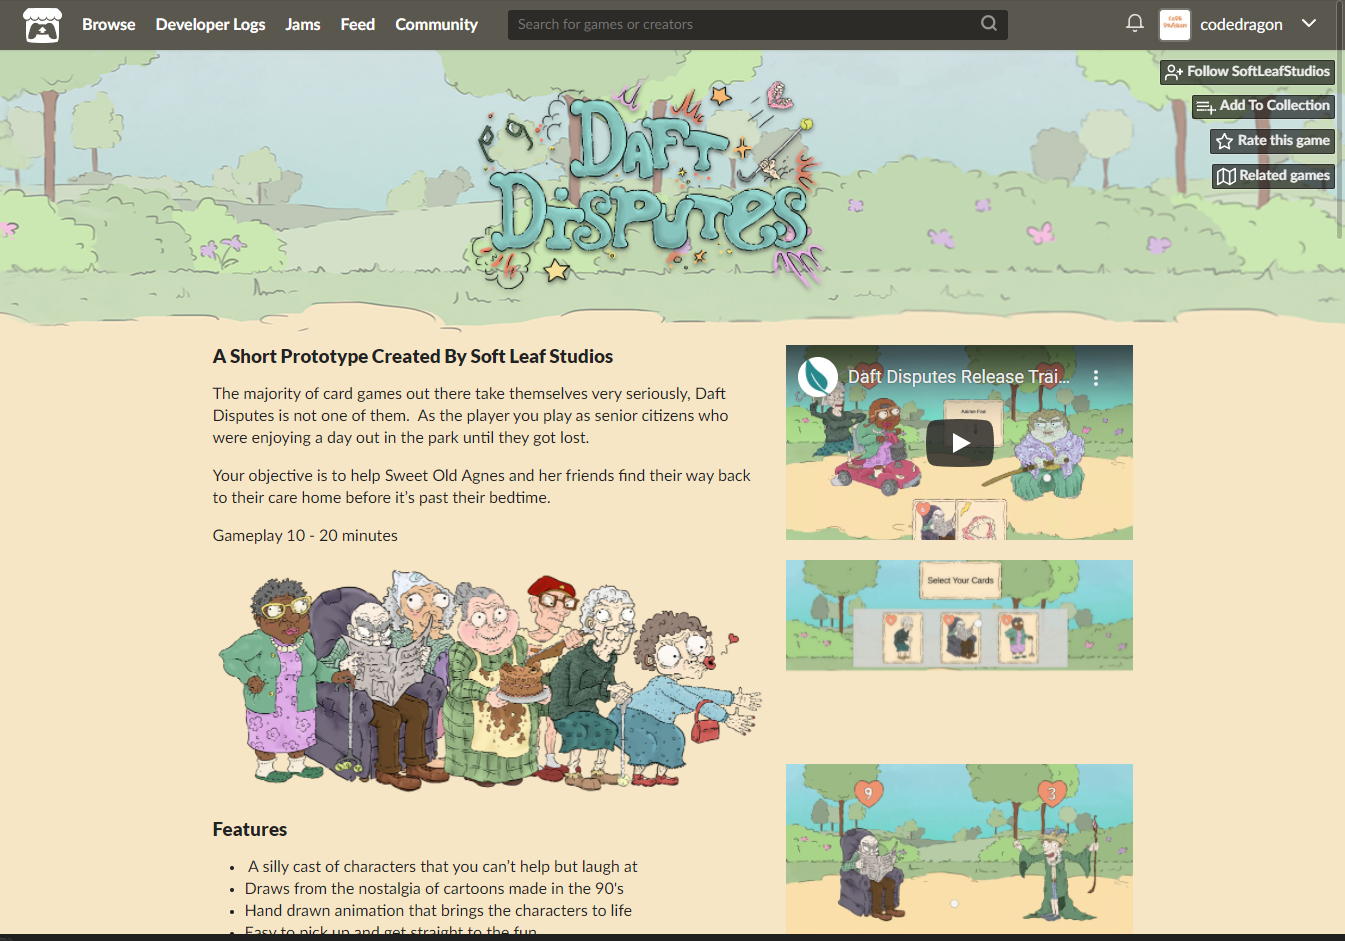Click the magnifier search icon
Image resolution: width=1345 pixels, height=941 pixels.
tap(989, 23)
